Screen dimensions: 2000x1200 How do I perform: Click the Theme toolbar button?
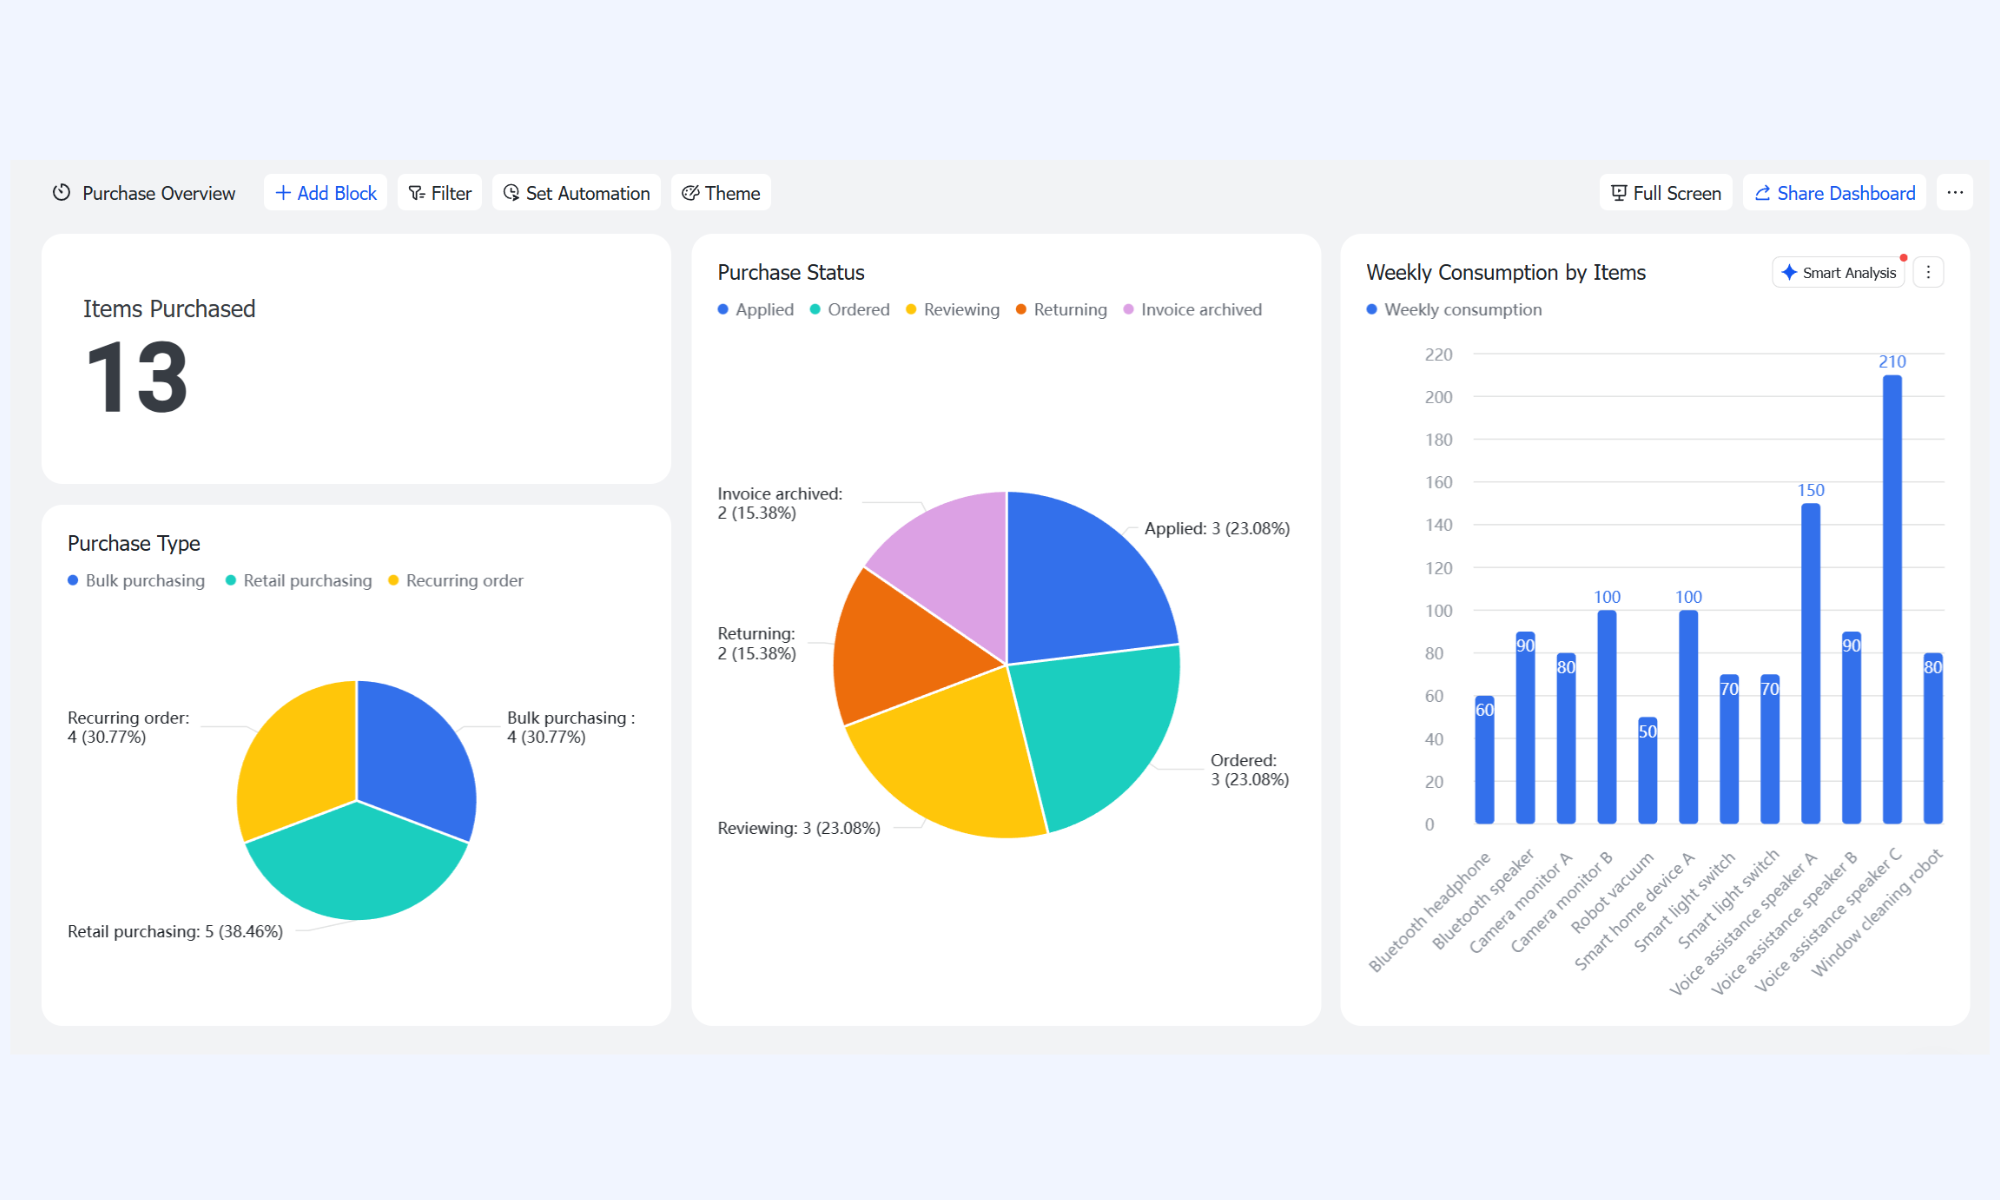tap(721, 193)
